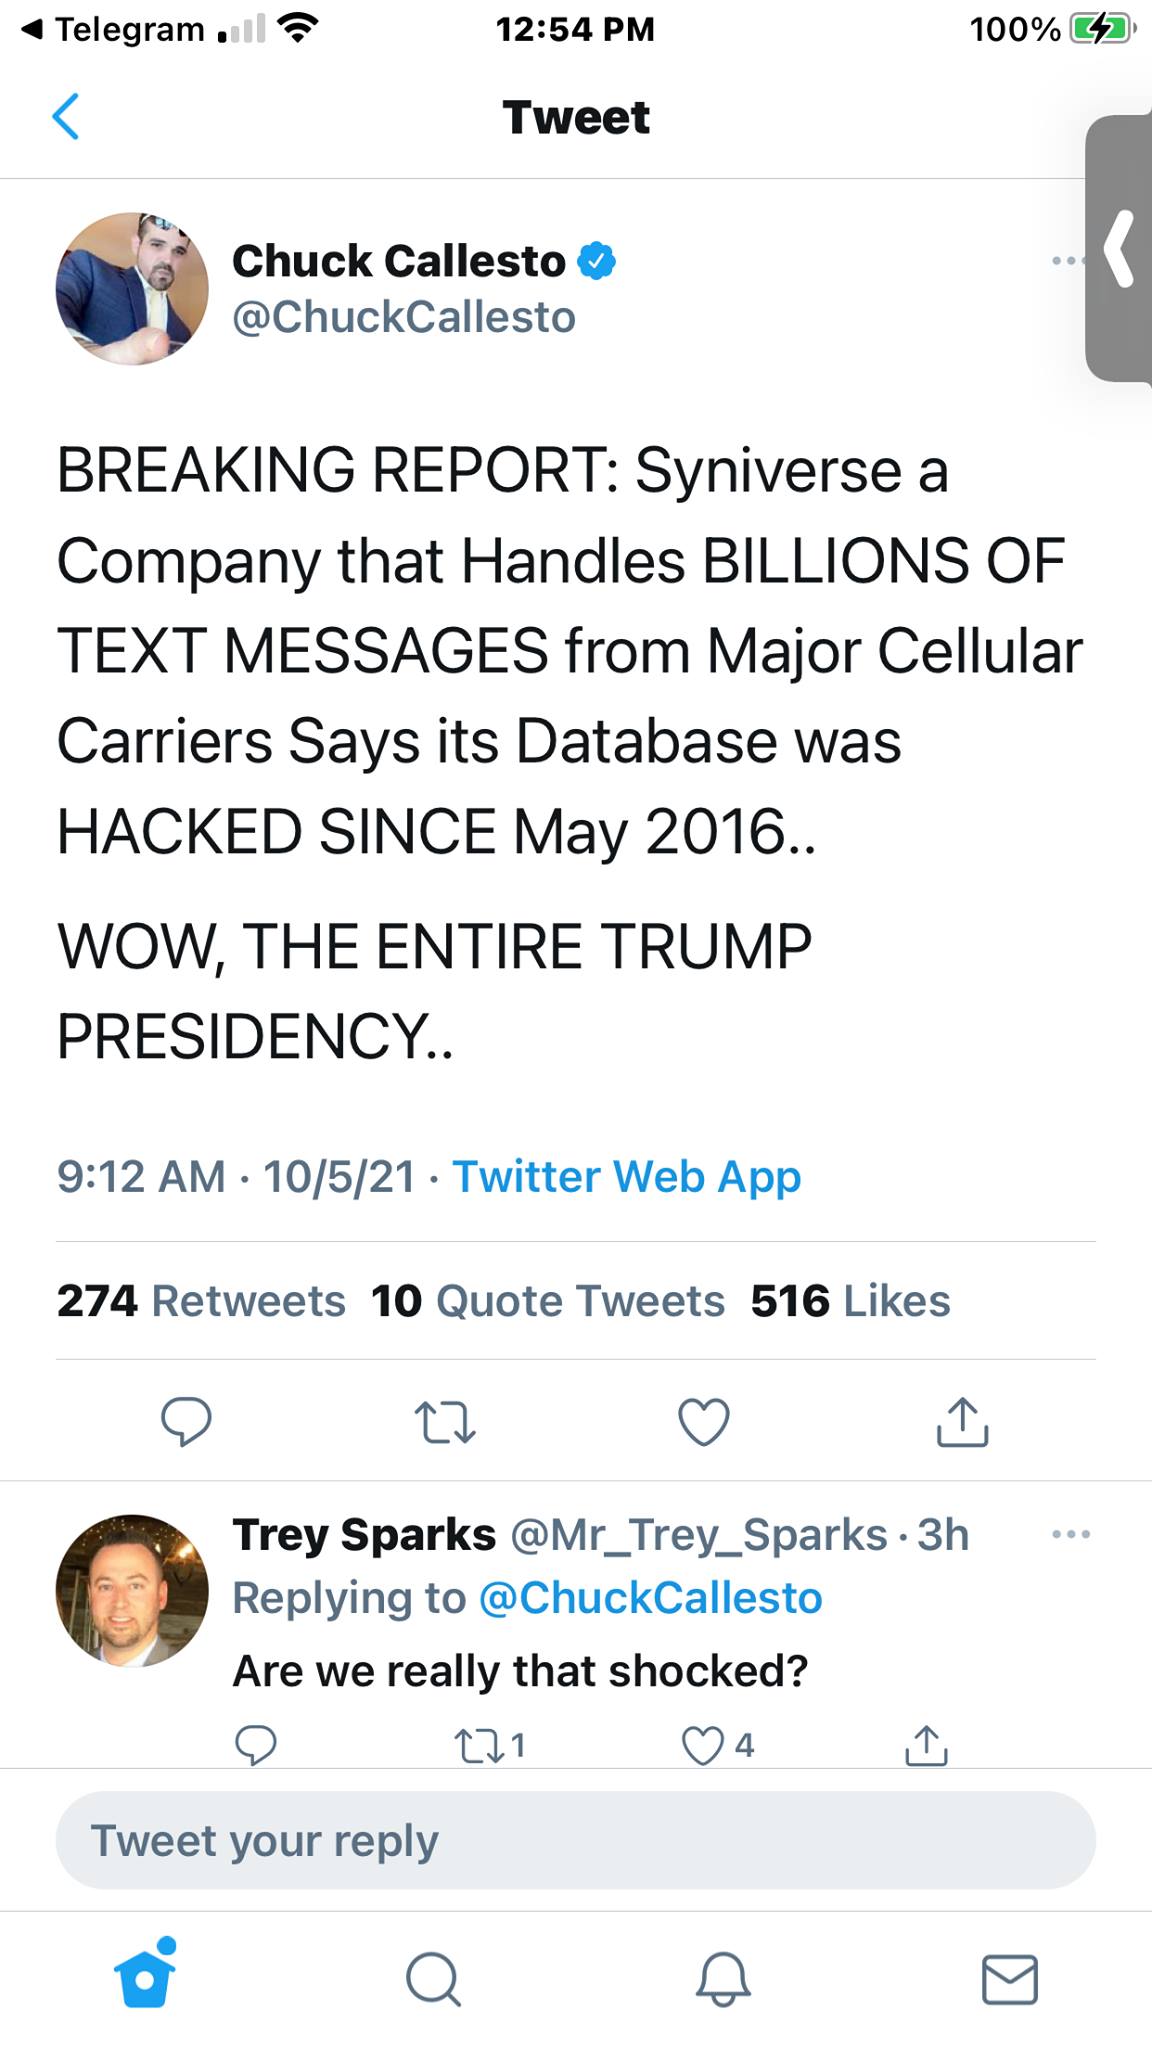Like Chuck Callesto's tweet
The image size is (1152, 2048).
click(704, 1420)
